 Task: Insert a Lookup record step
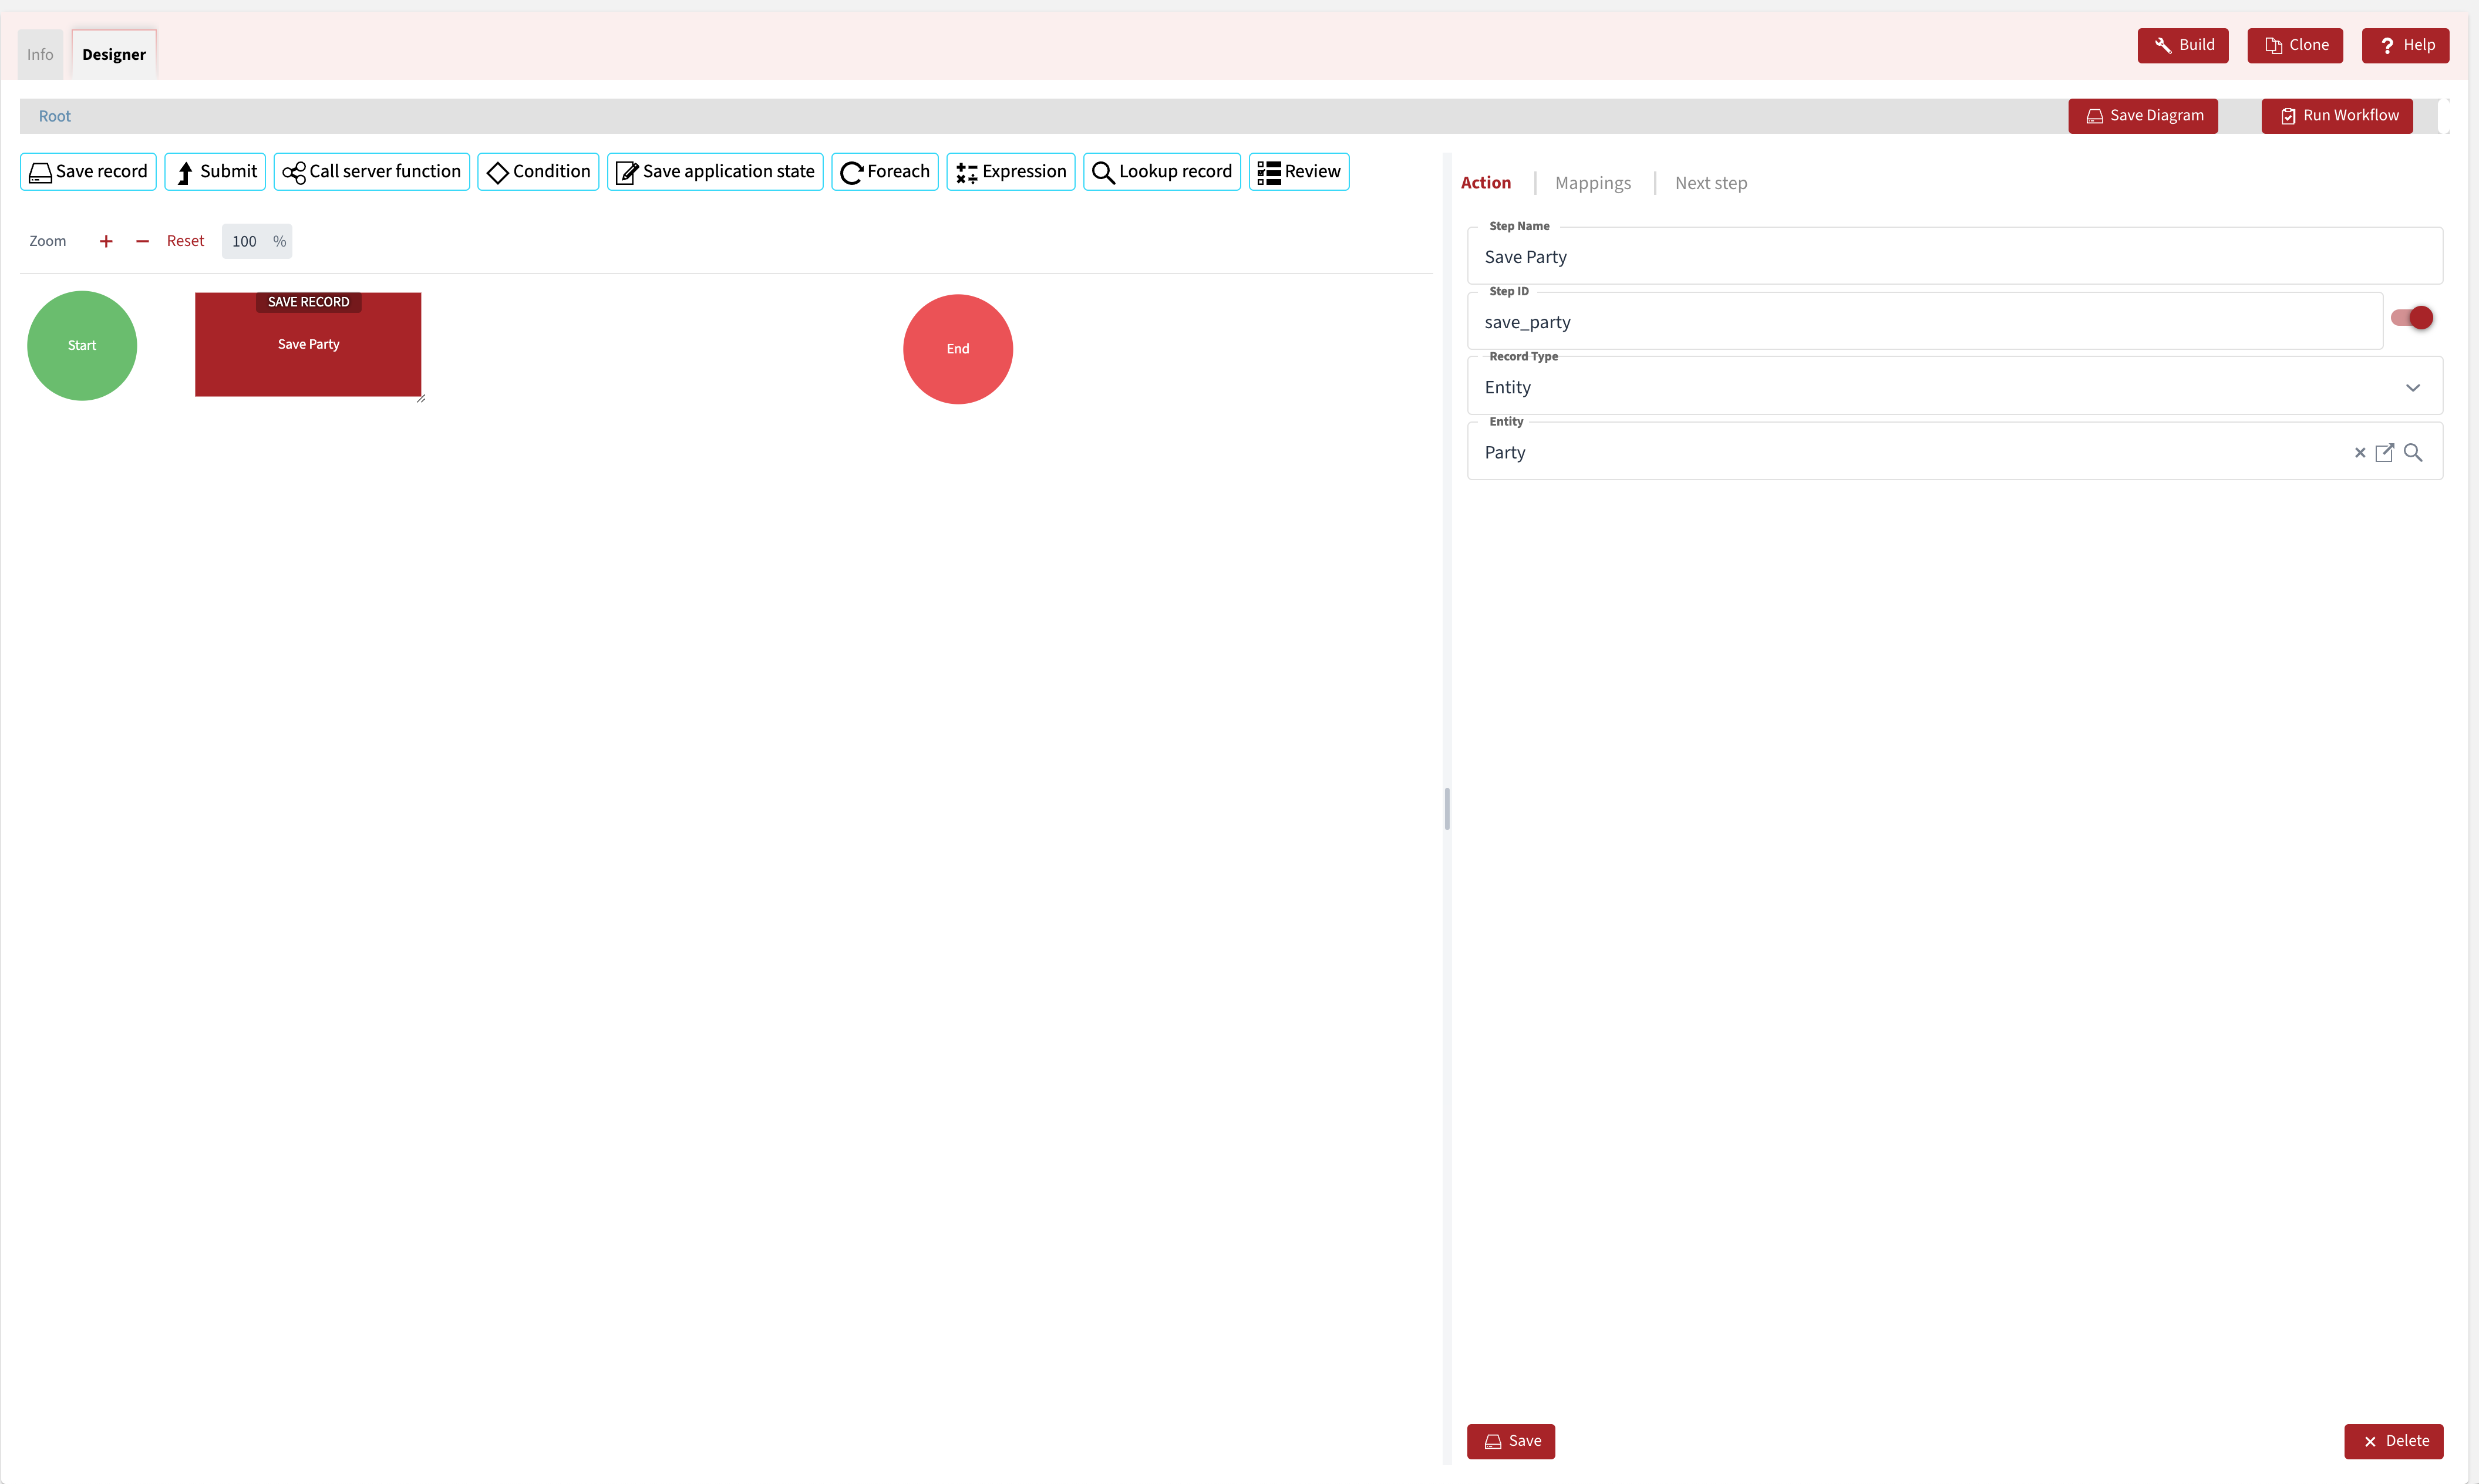(x=1162, y=171)
